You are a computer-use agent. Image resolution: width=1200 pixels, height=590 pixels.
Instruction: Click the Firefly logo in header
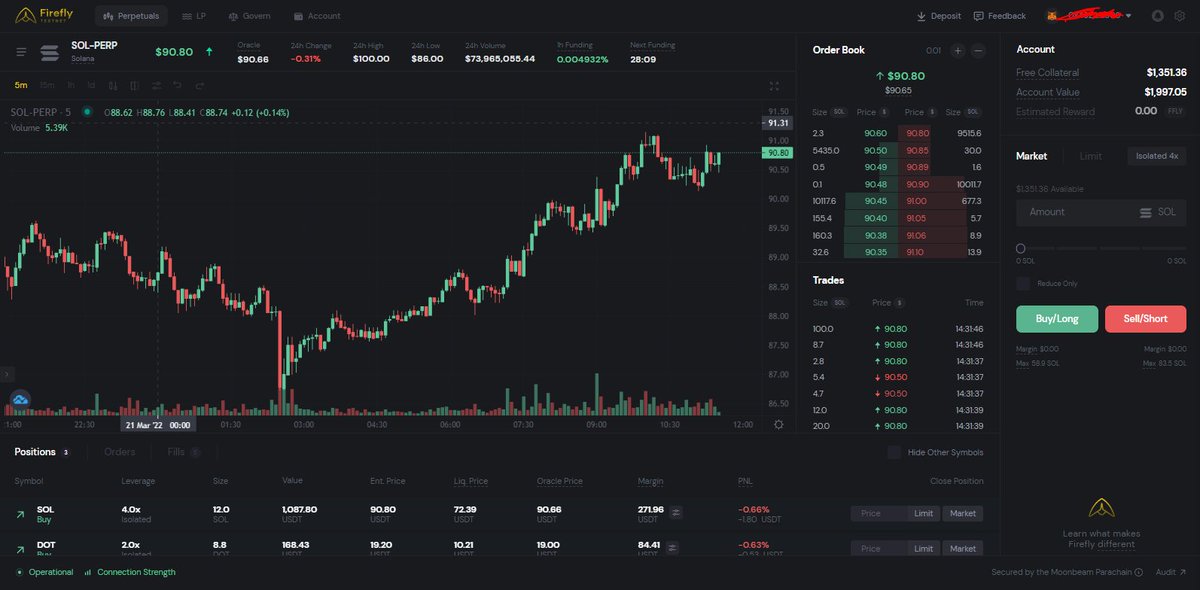pos(44,15)
